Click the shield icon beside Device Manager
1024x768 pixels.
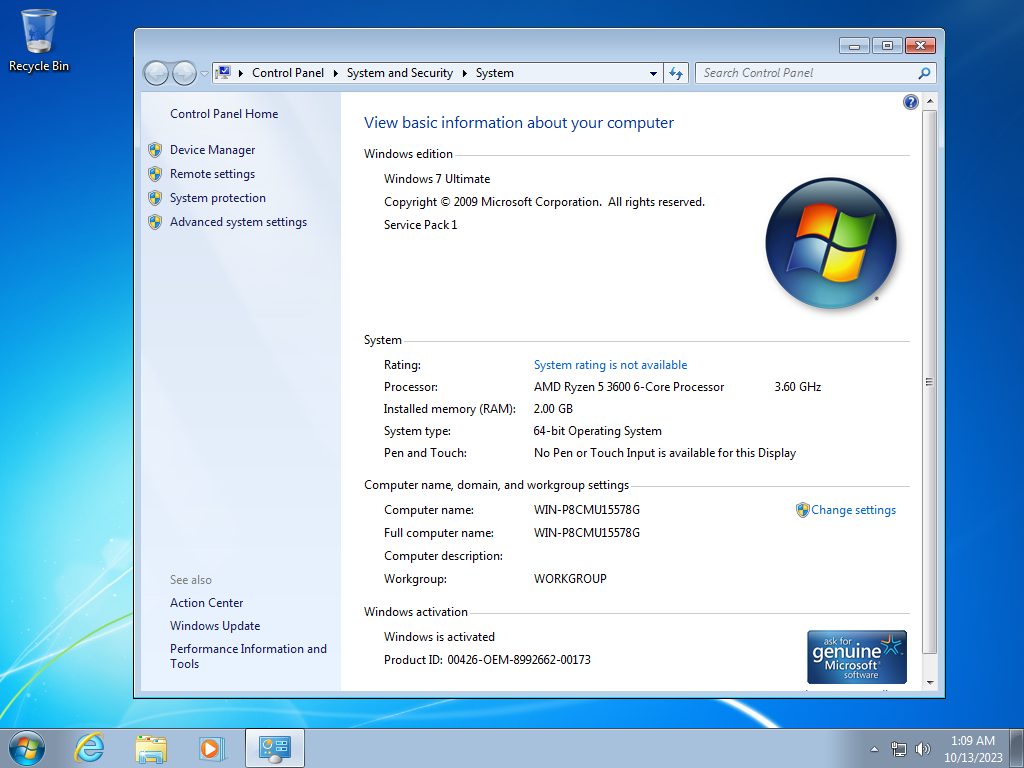(x=155, y=150)
